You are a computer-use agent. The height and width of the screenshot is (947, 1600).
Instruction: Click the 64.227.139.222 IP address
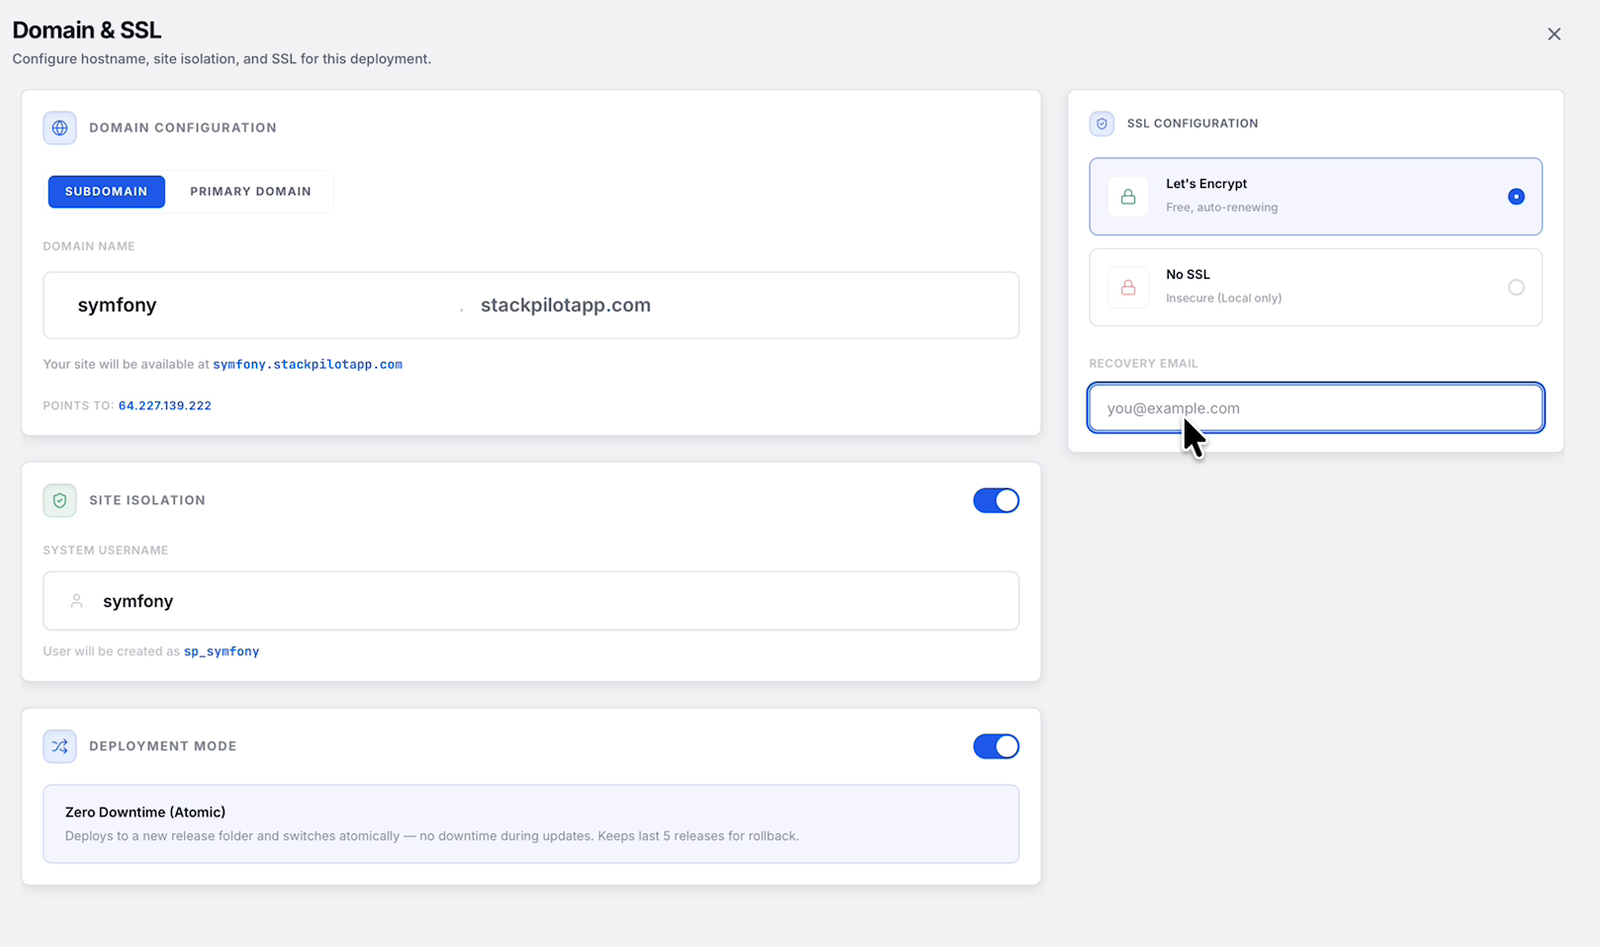tap(165, 406)
